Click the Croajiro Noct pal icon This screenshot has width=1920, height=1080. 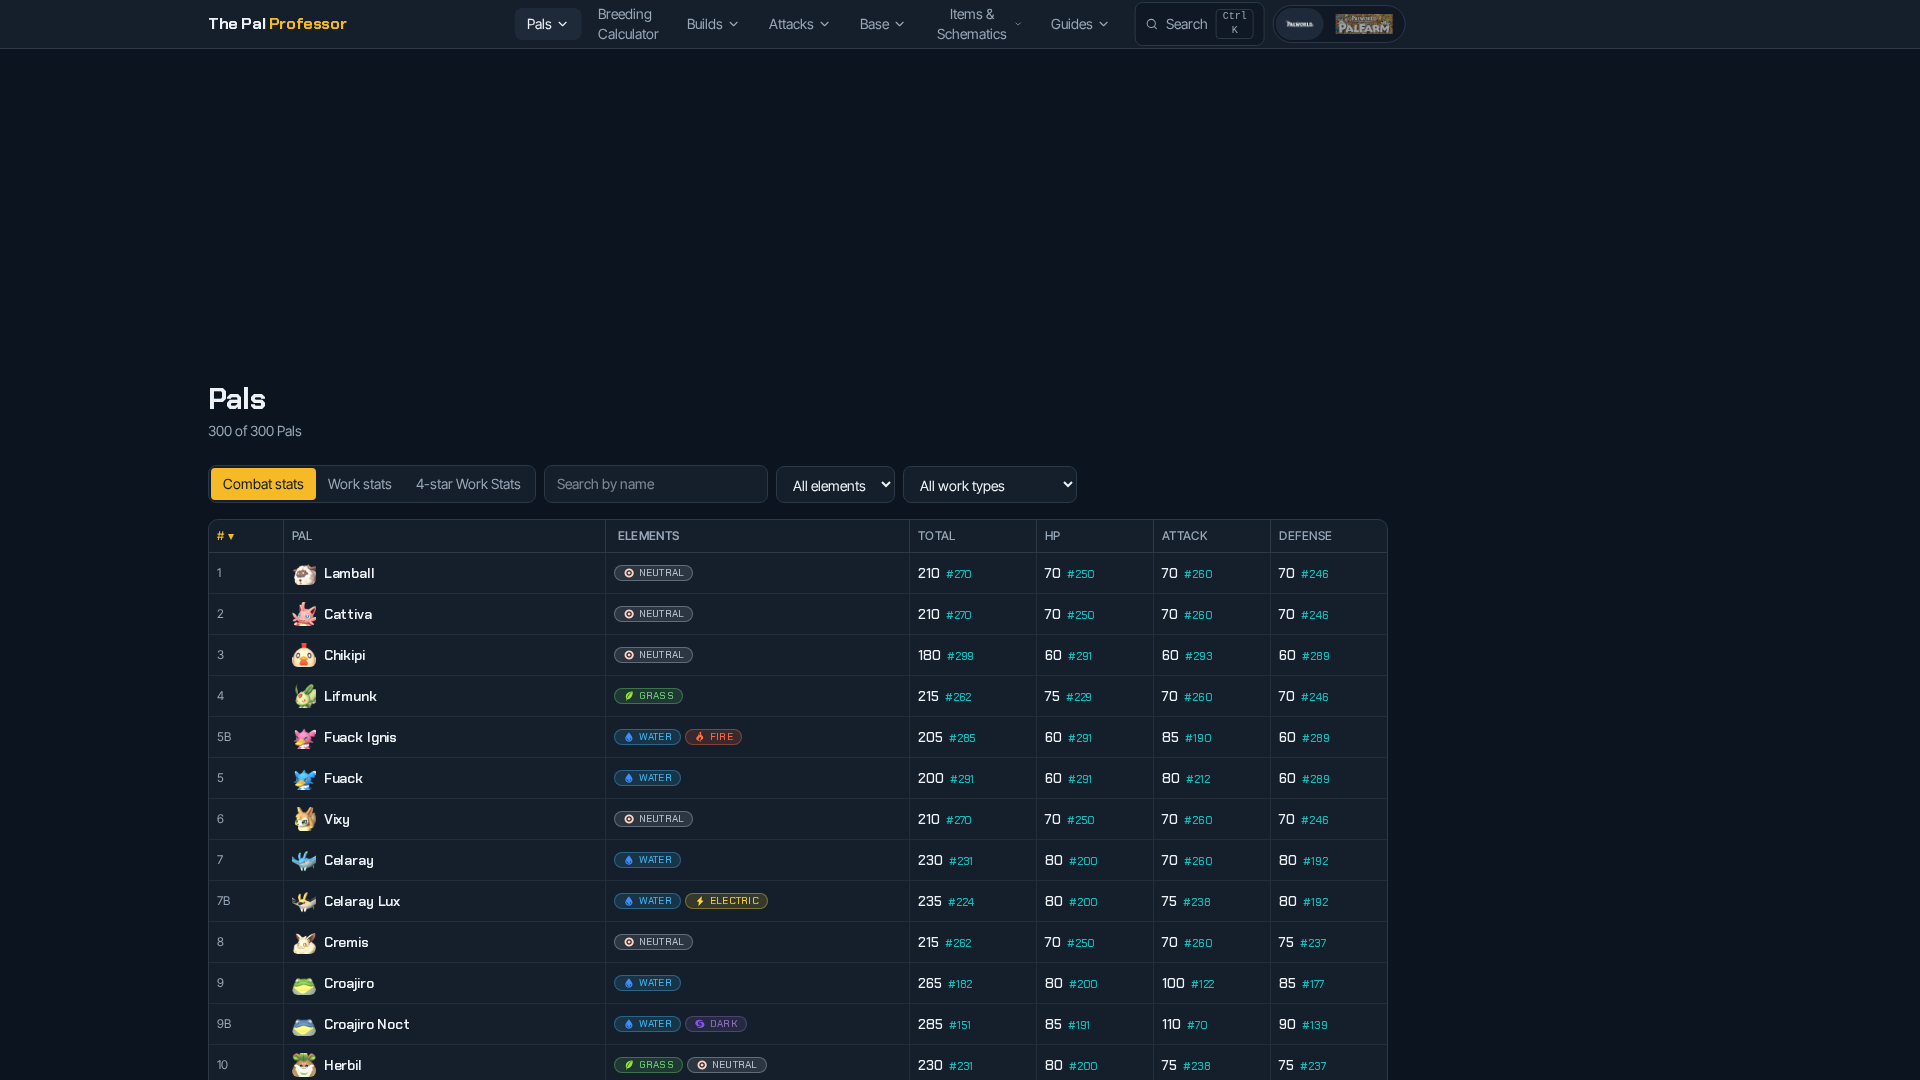click(x=304, y=1025)
